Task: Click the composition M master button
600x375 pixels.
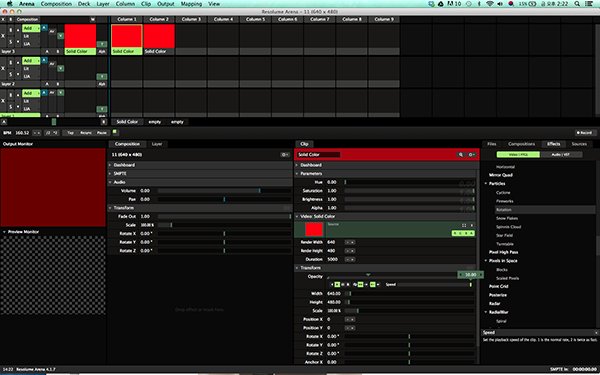Action: click(93, 19)
